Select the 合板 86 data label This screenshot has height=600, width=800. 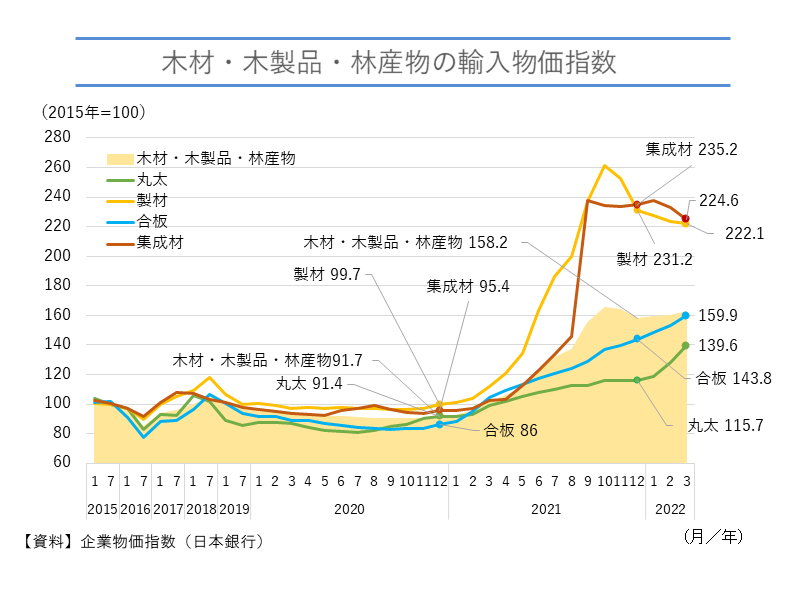(508, 430)
